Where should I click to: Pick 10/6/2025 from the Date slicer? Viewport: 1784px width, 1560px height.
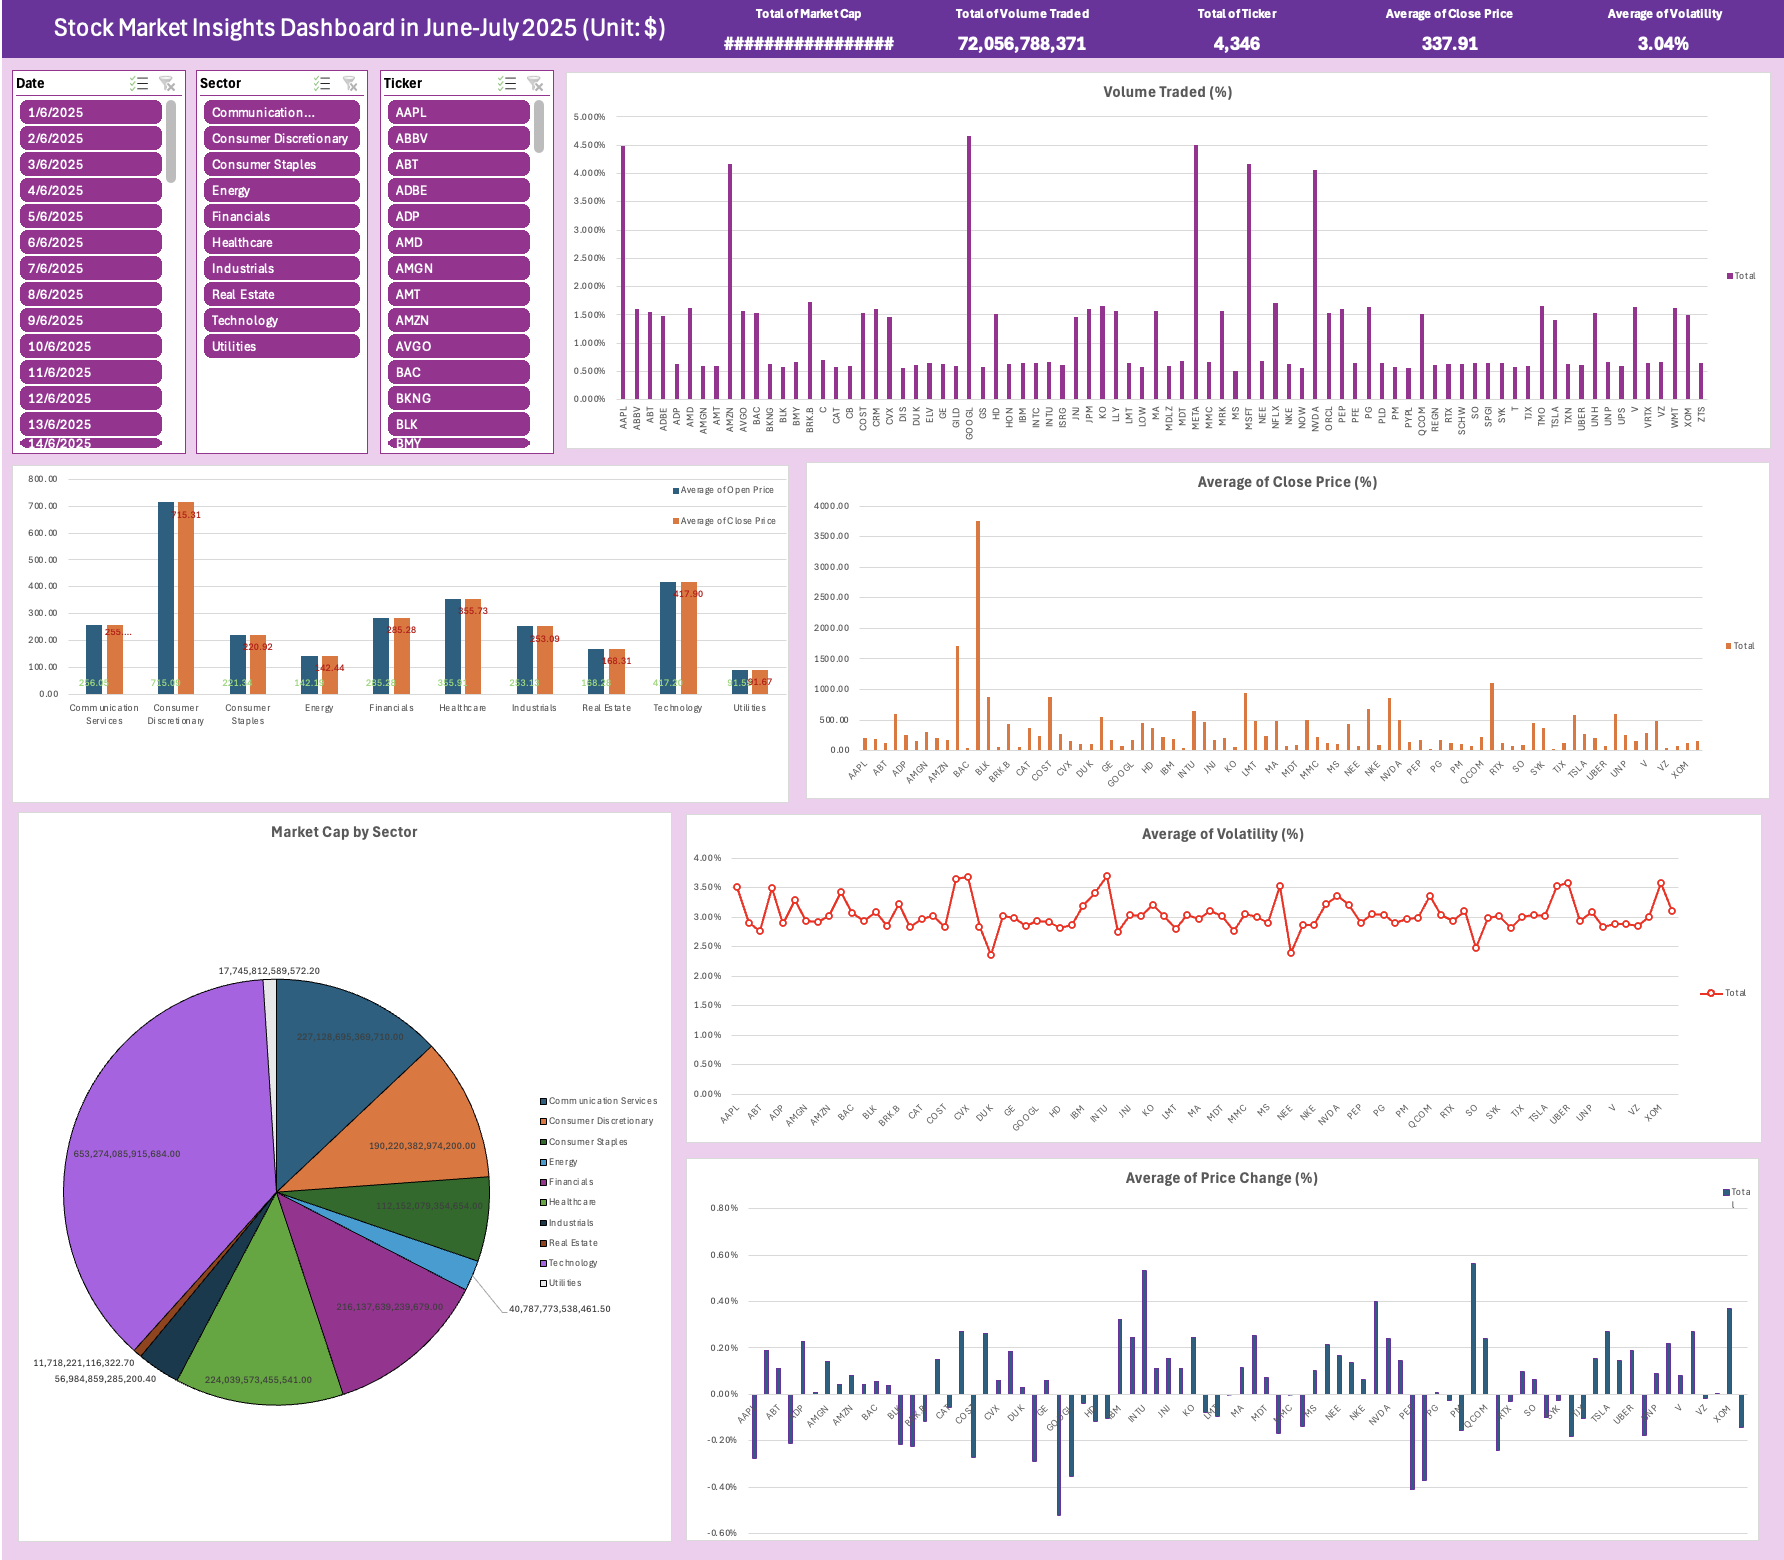coord(91,346)
